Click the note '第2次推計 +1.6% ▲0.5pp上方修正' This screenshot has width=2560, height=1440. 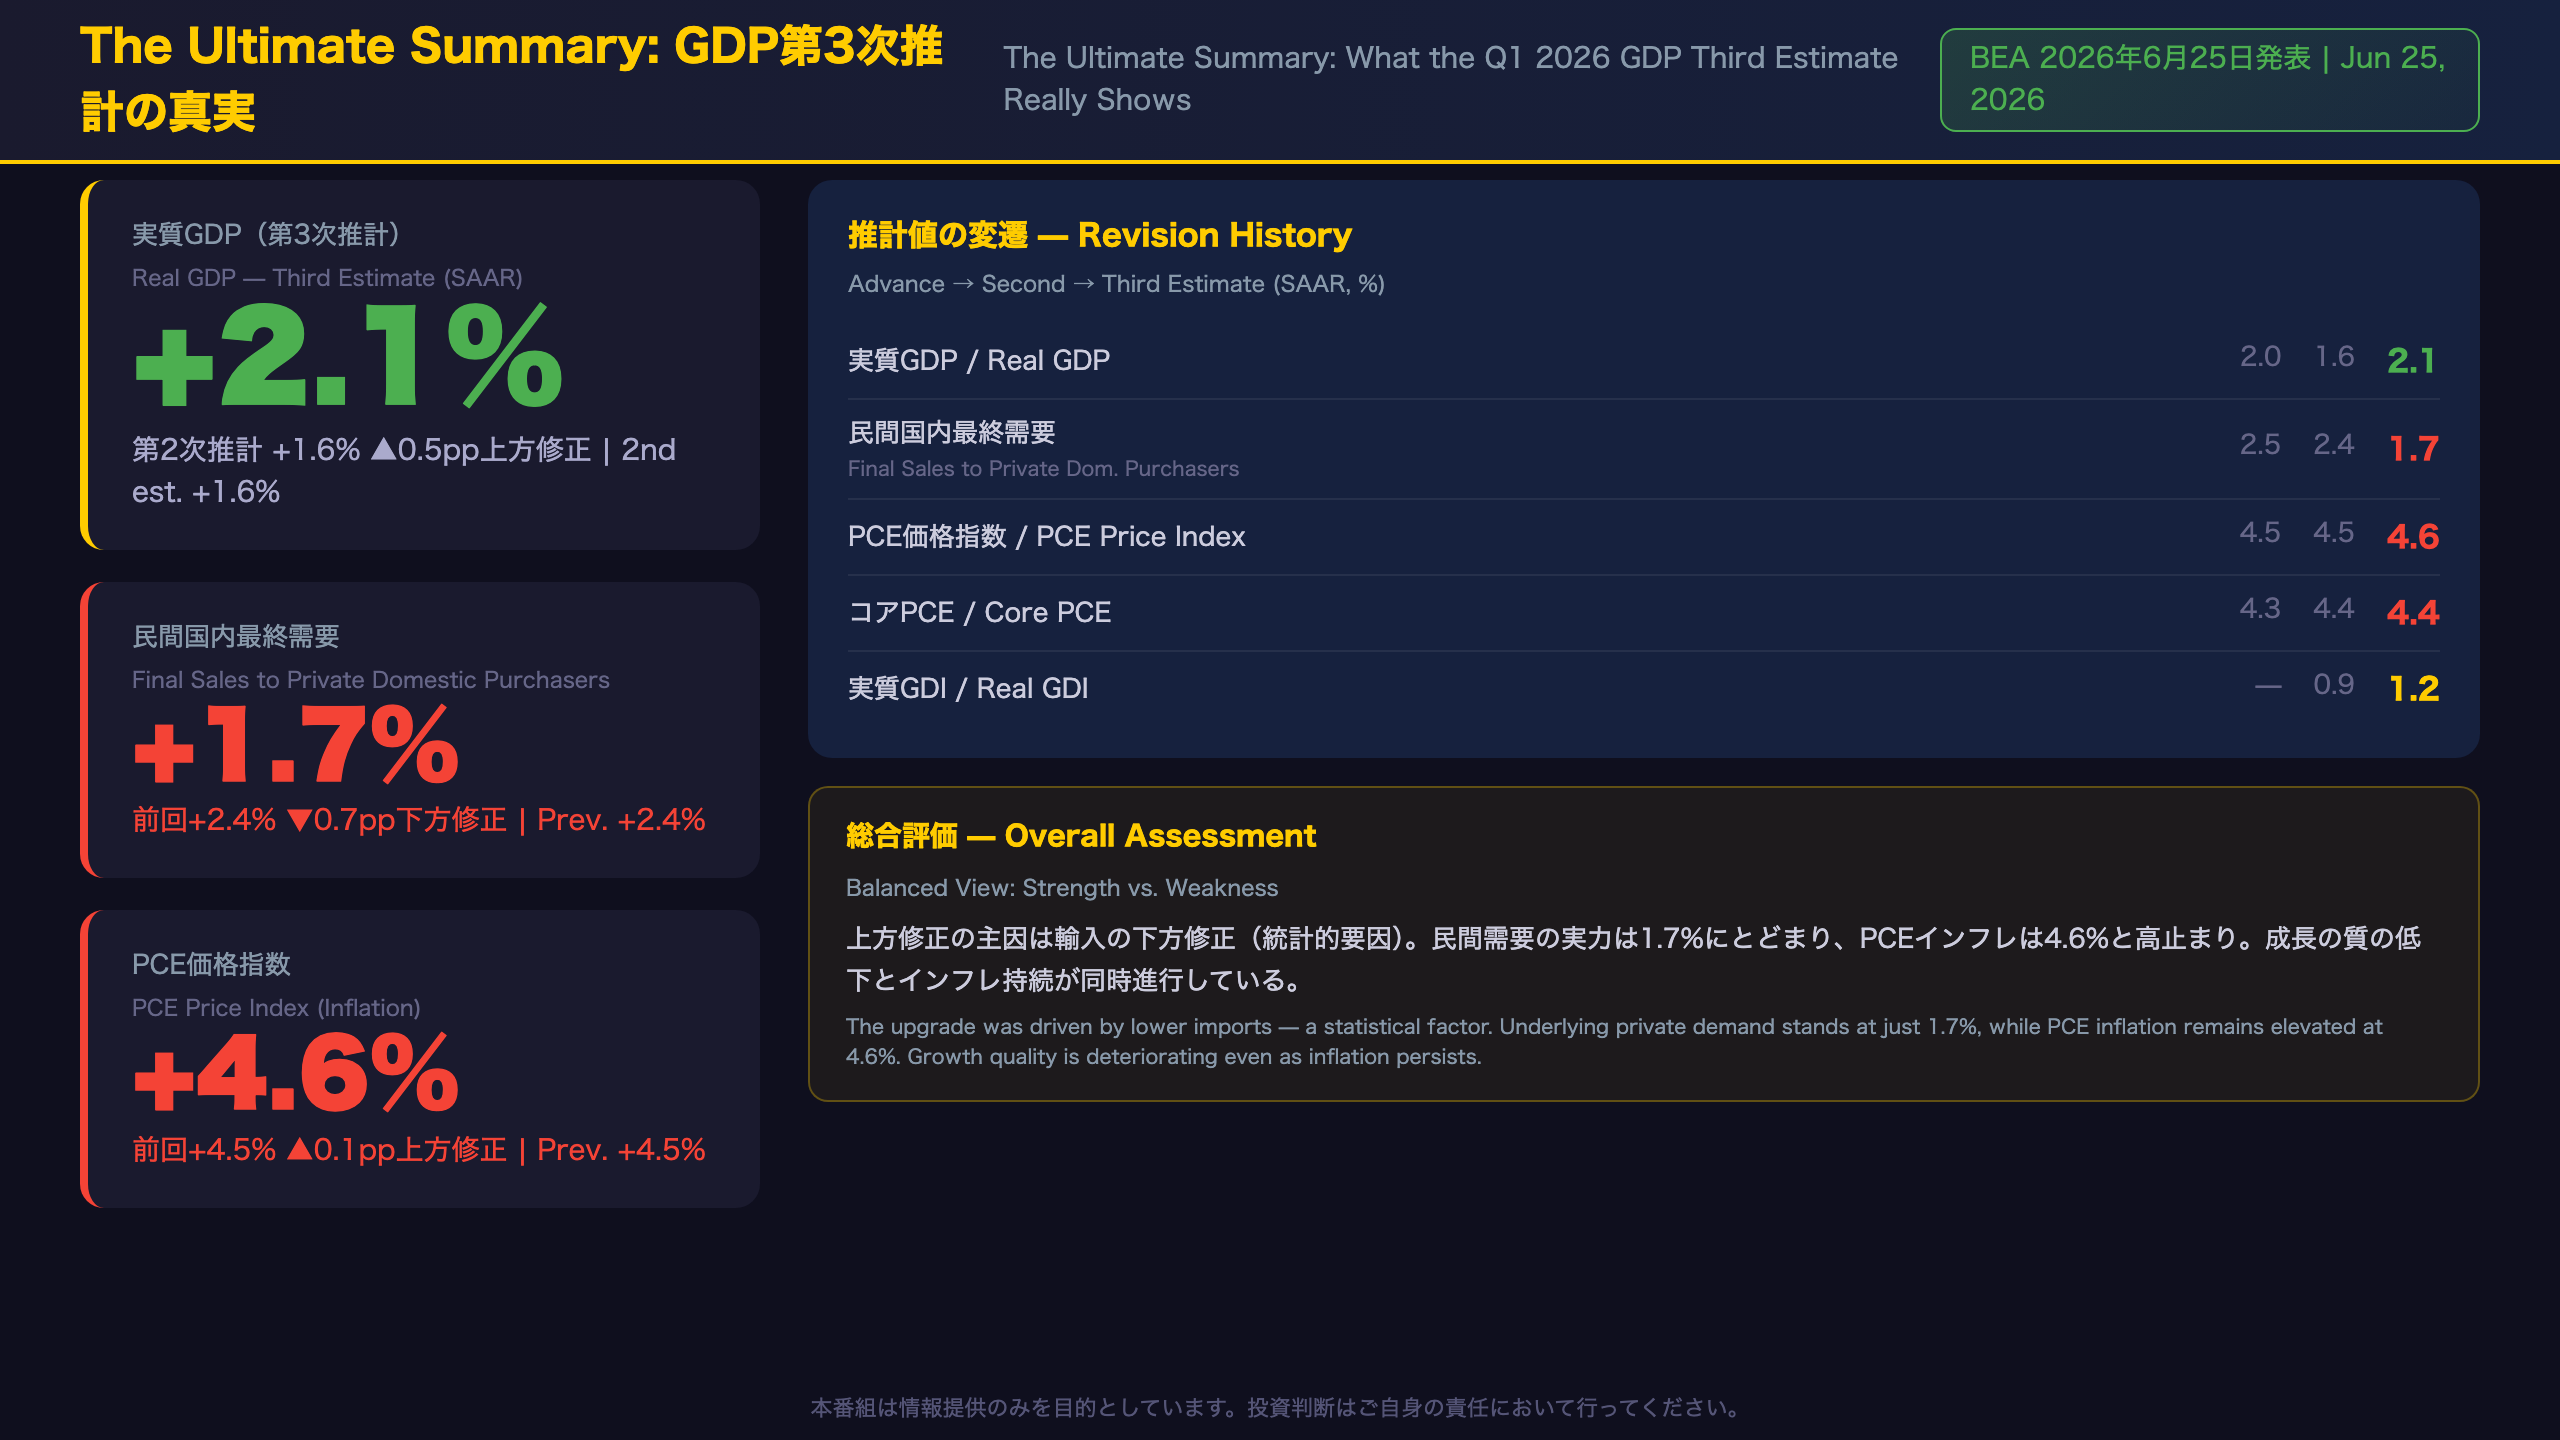(362, 450)
